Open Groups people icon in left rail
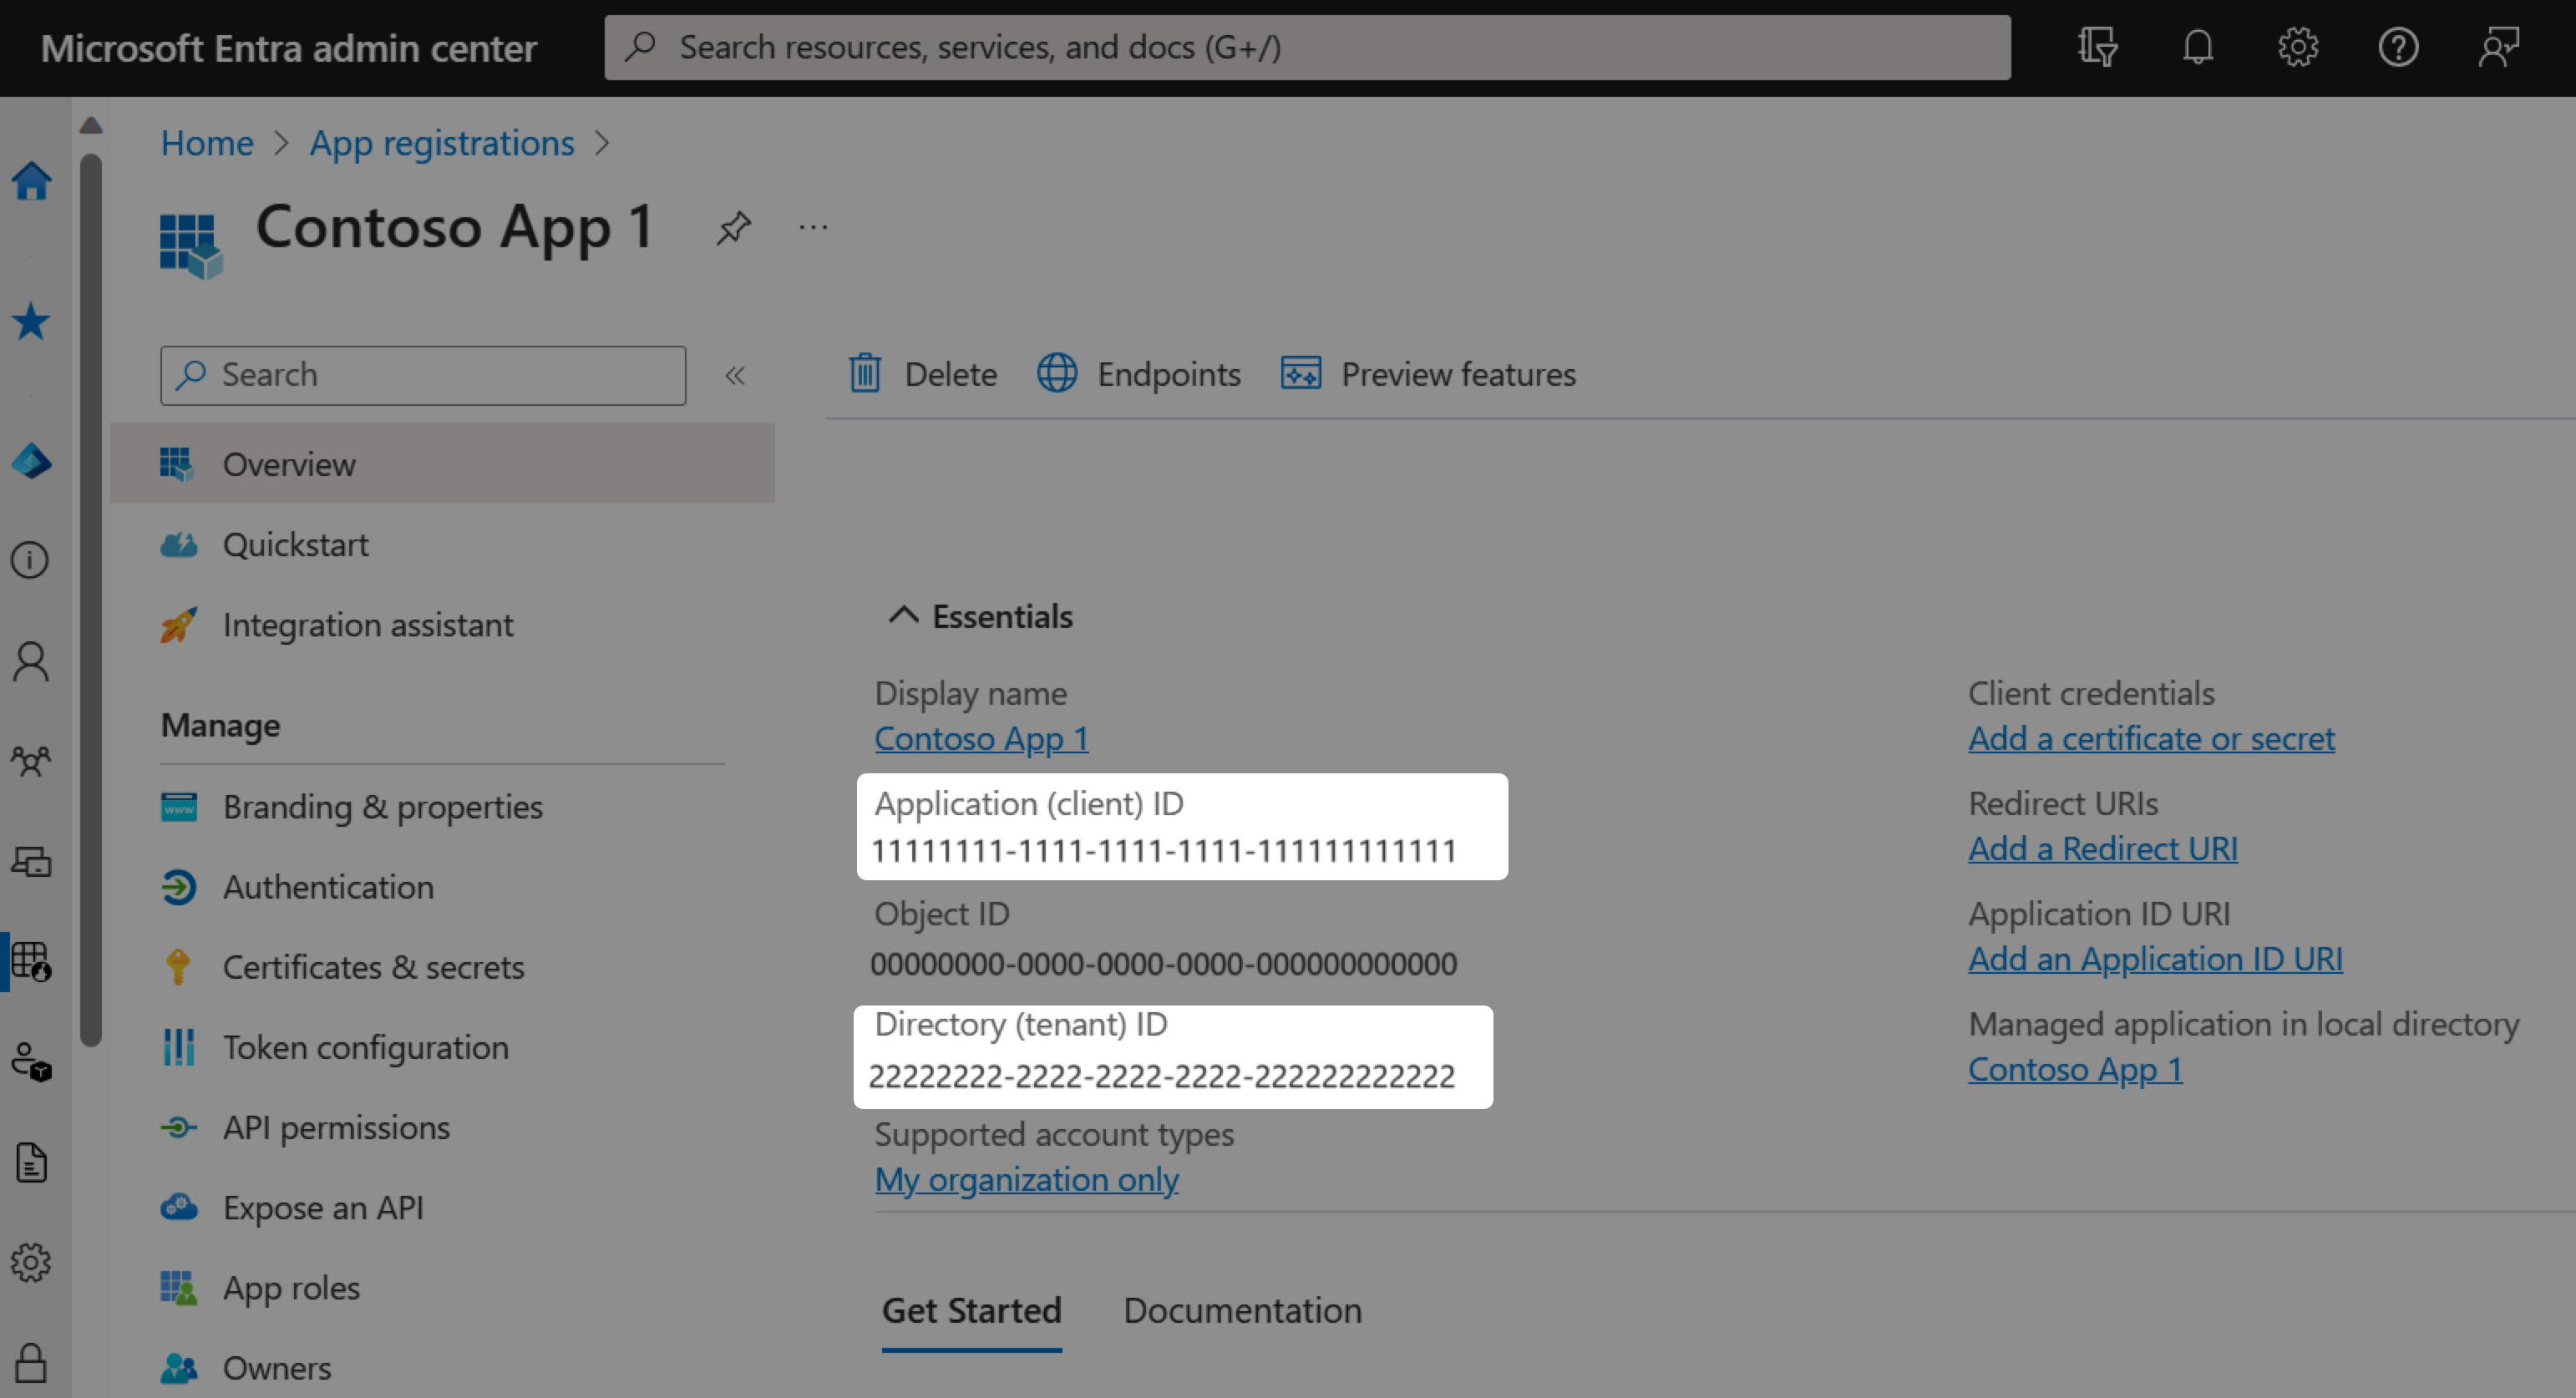The width and height of the screenshot is (2576, 1398). click(31, 761)
